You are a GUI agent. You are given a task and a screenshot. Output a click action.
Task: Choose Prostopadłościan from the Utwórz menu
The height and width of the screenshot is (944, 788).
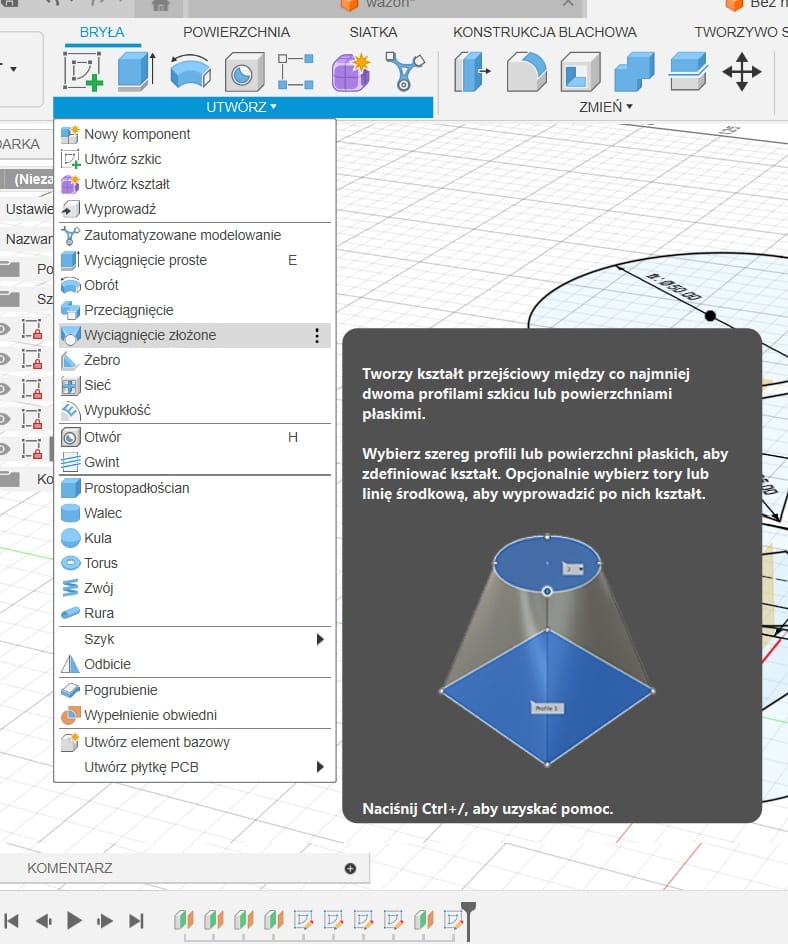pos(136,488)
